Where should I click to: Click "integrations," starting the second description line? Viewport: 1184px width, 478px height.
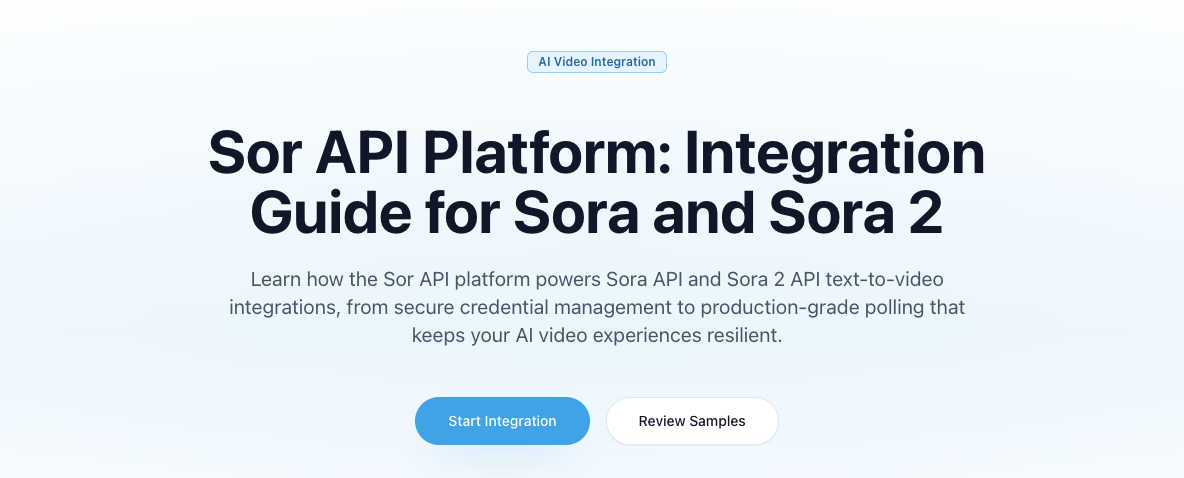tap(285, 307)
